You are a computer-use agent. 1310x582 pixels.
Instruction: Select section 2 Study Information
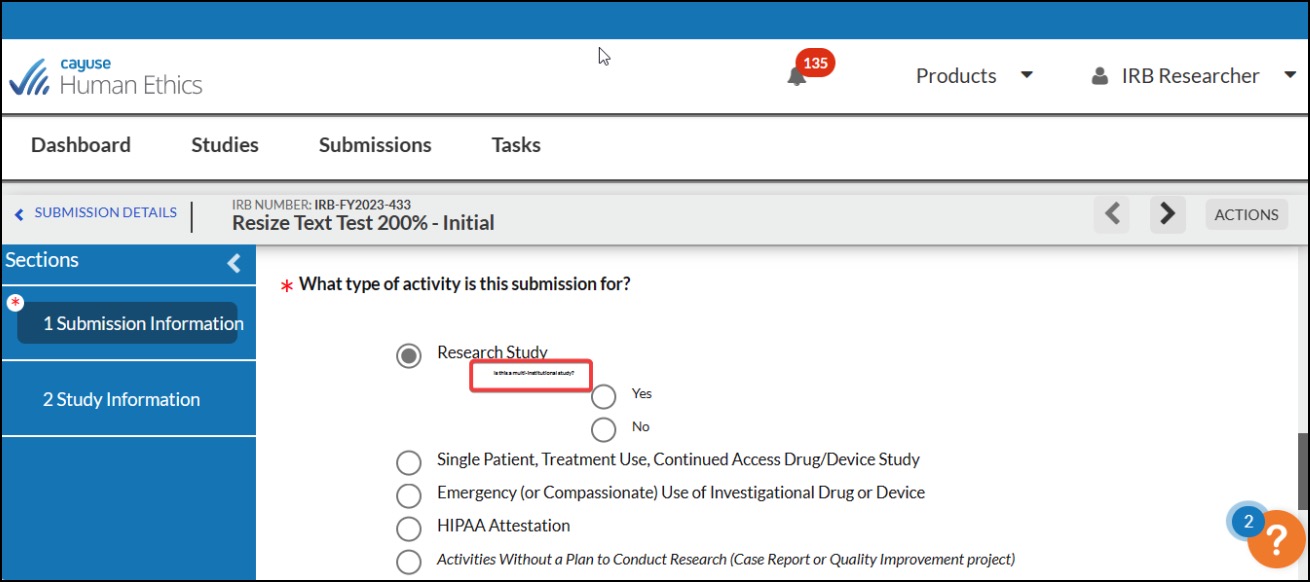pos(121,399)
